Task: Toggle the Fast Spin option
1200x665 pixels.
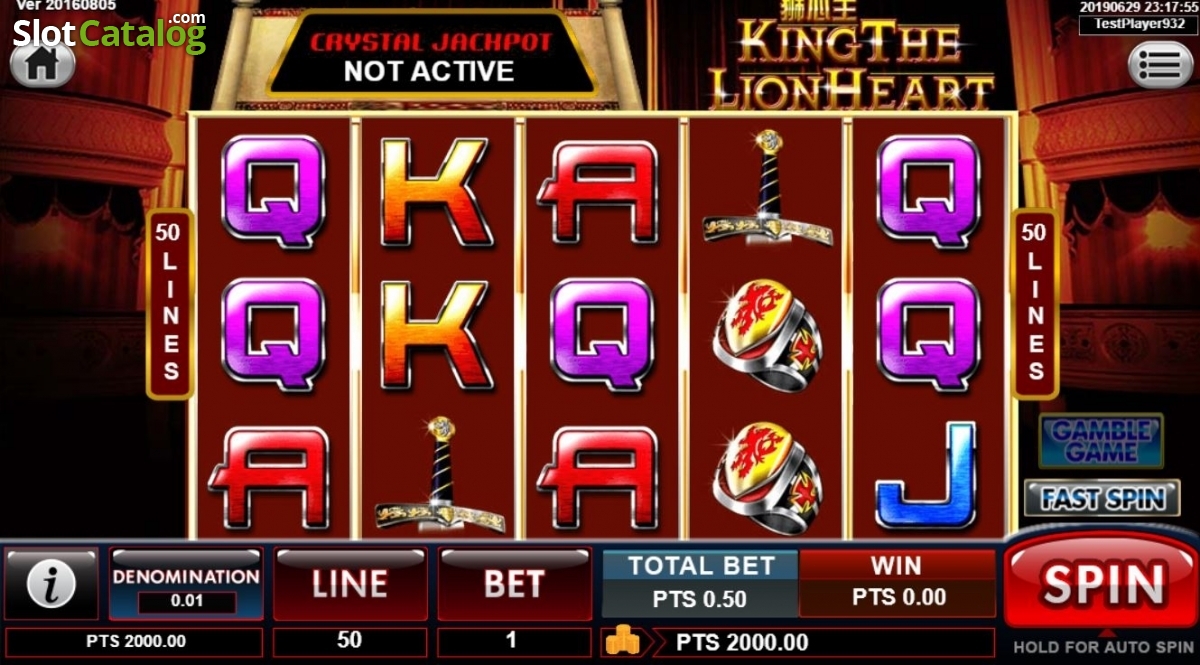Action: click(1101, 498)
